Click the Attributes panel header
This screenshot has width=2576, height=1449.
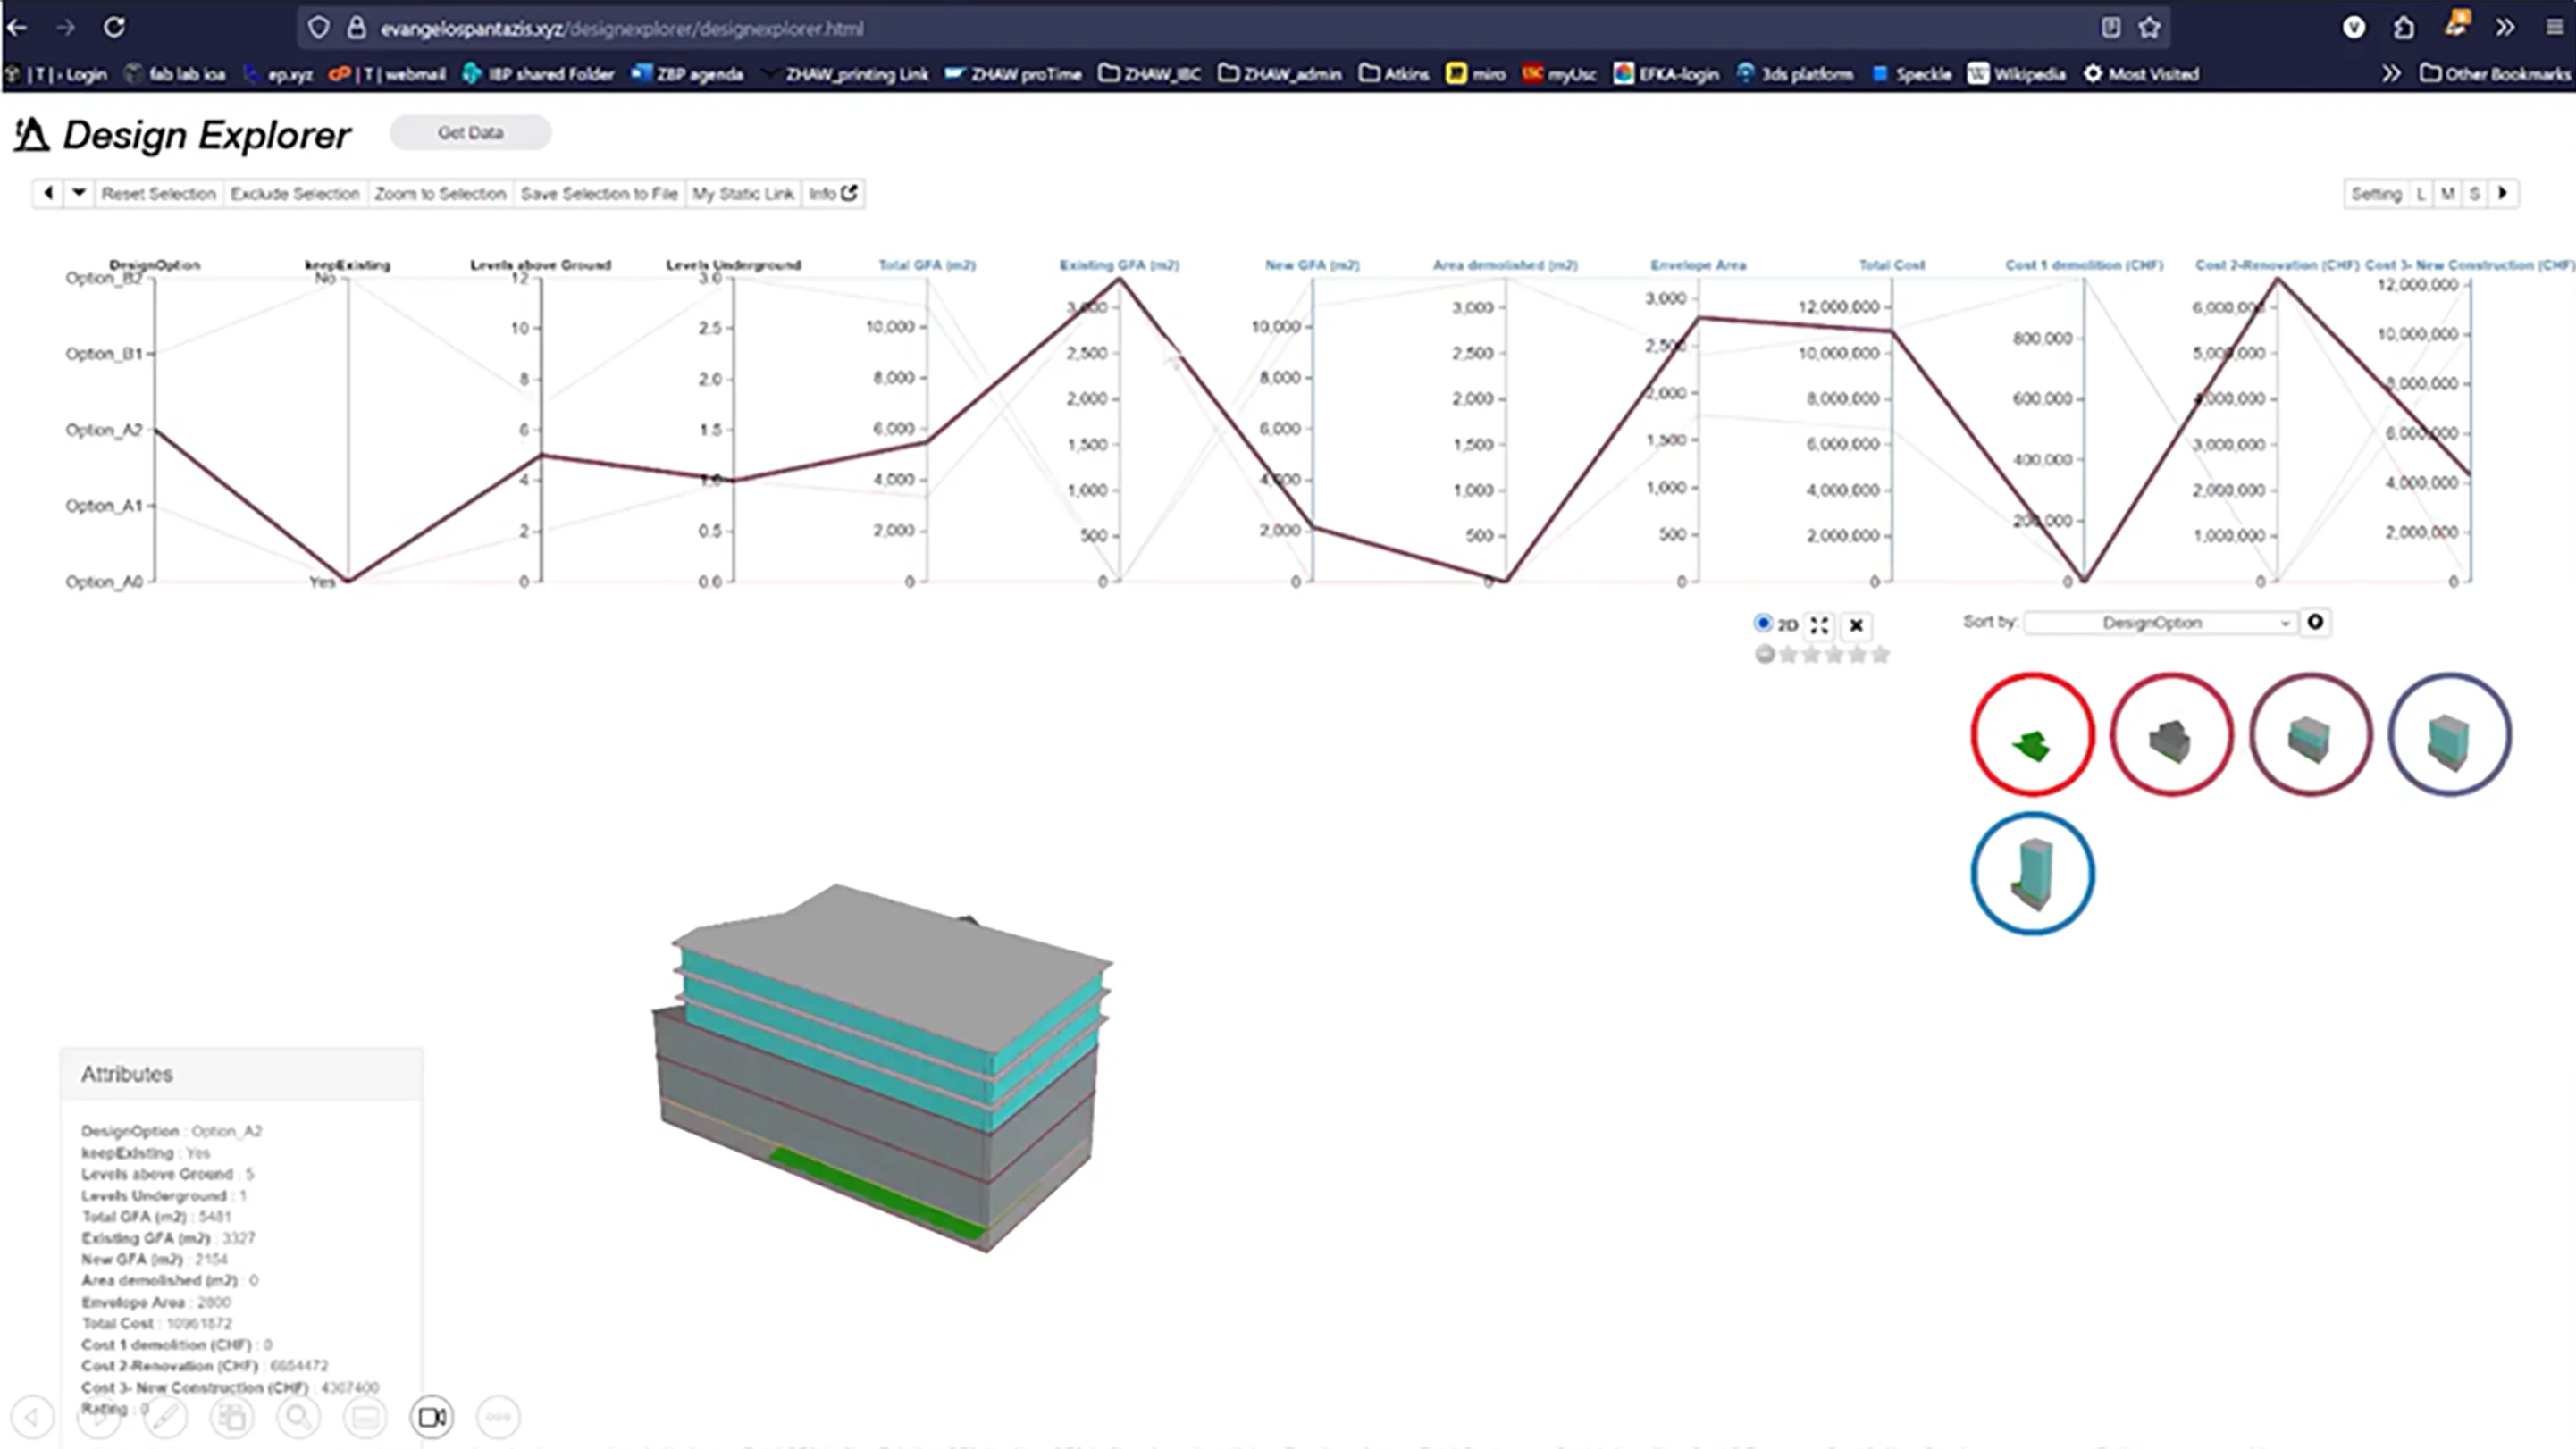coord(241,1074)
